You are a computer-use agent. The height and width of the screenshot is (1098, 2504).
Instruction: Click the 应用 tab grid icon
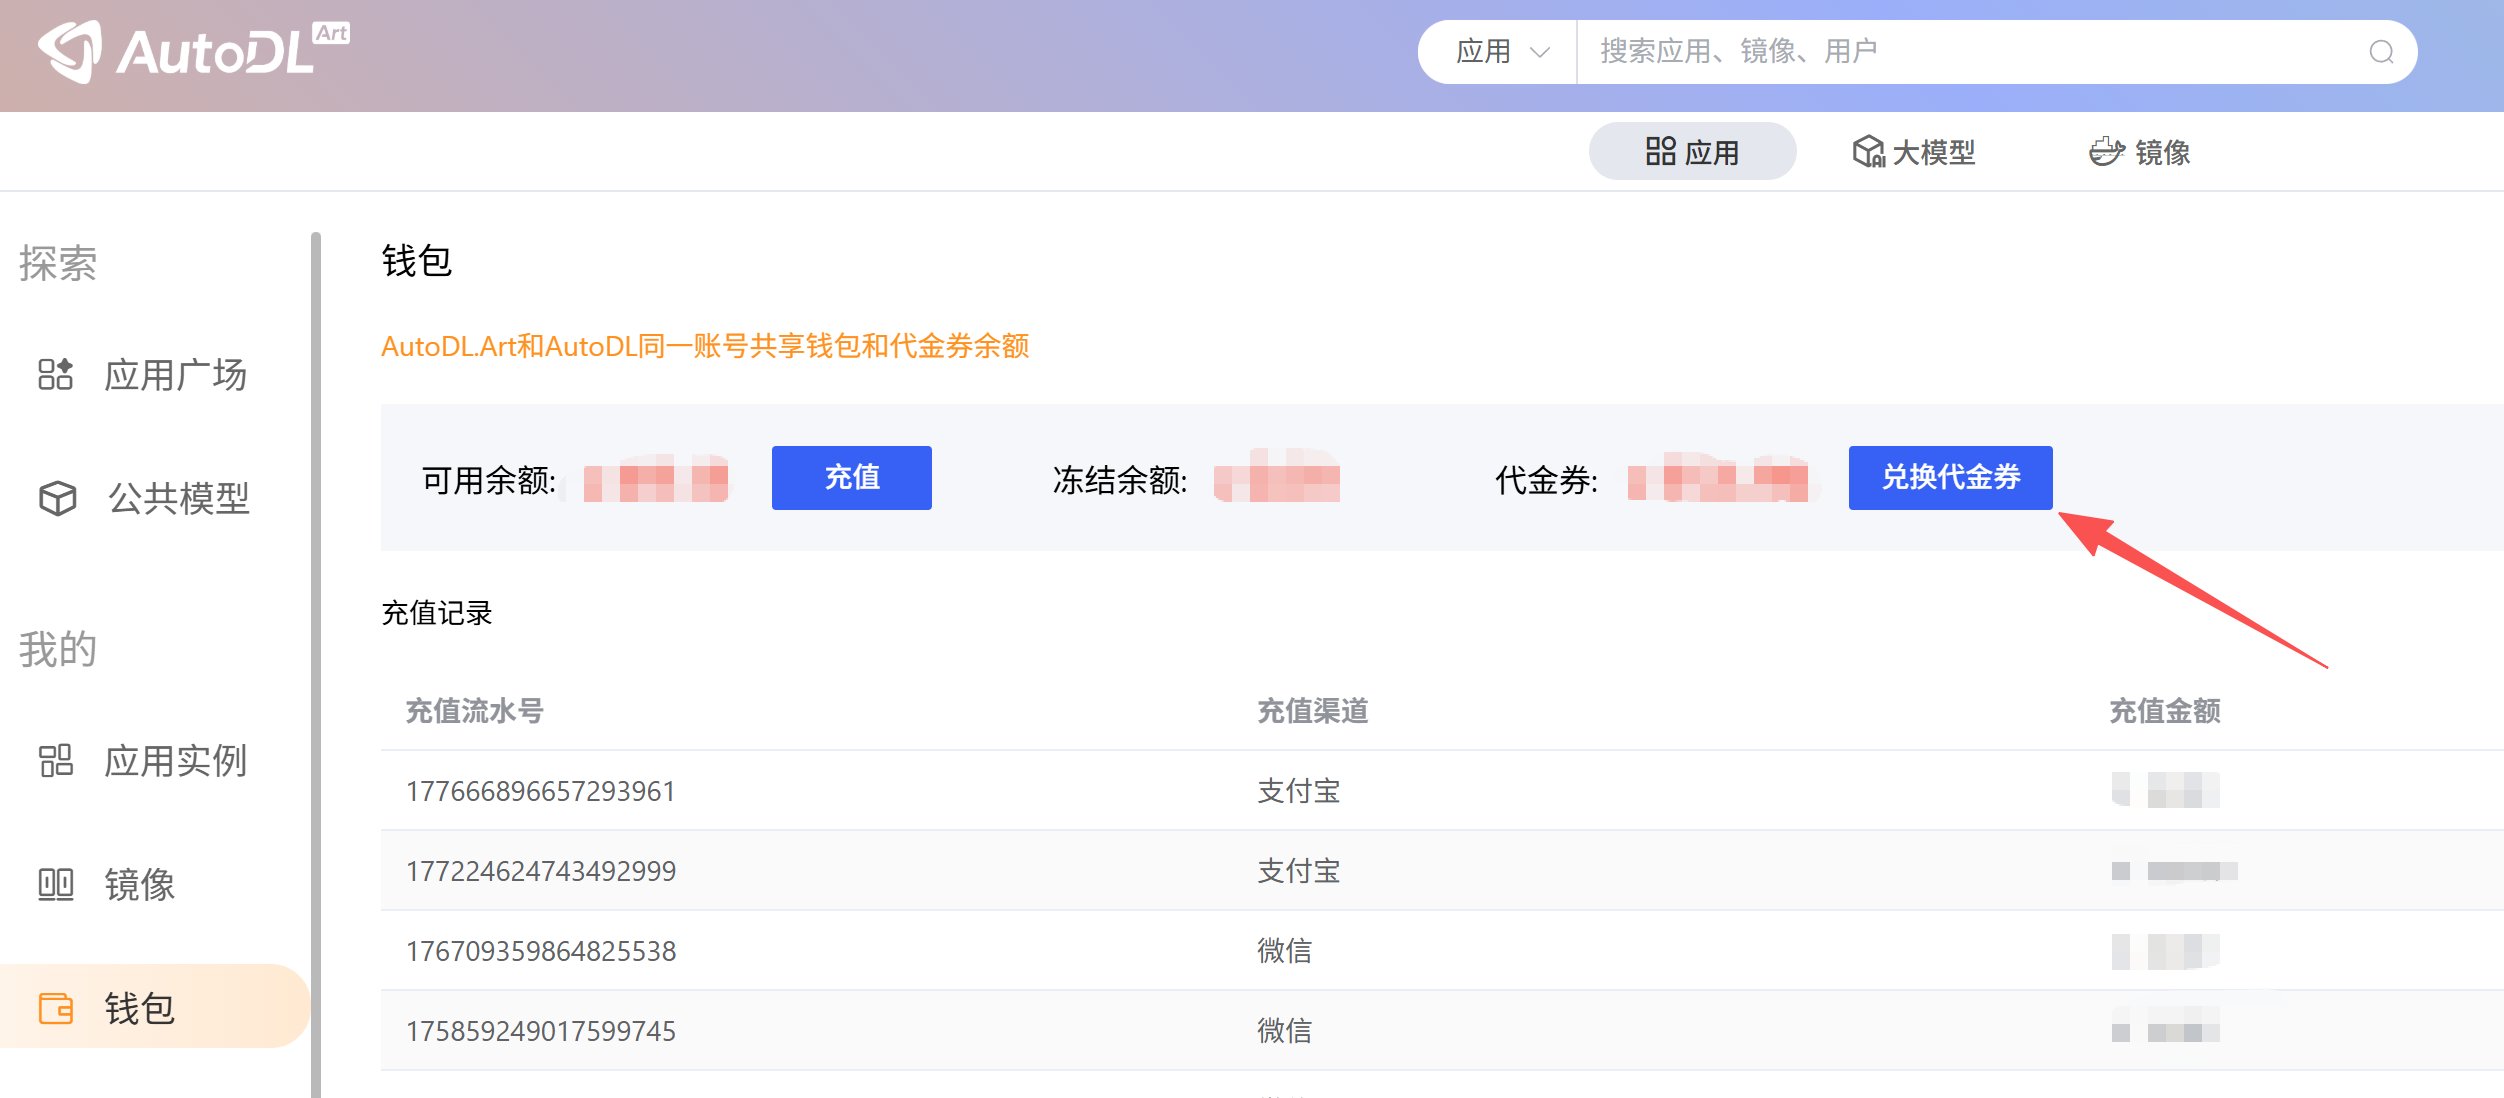click(x=1660, y=151)
